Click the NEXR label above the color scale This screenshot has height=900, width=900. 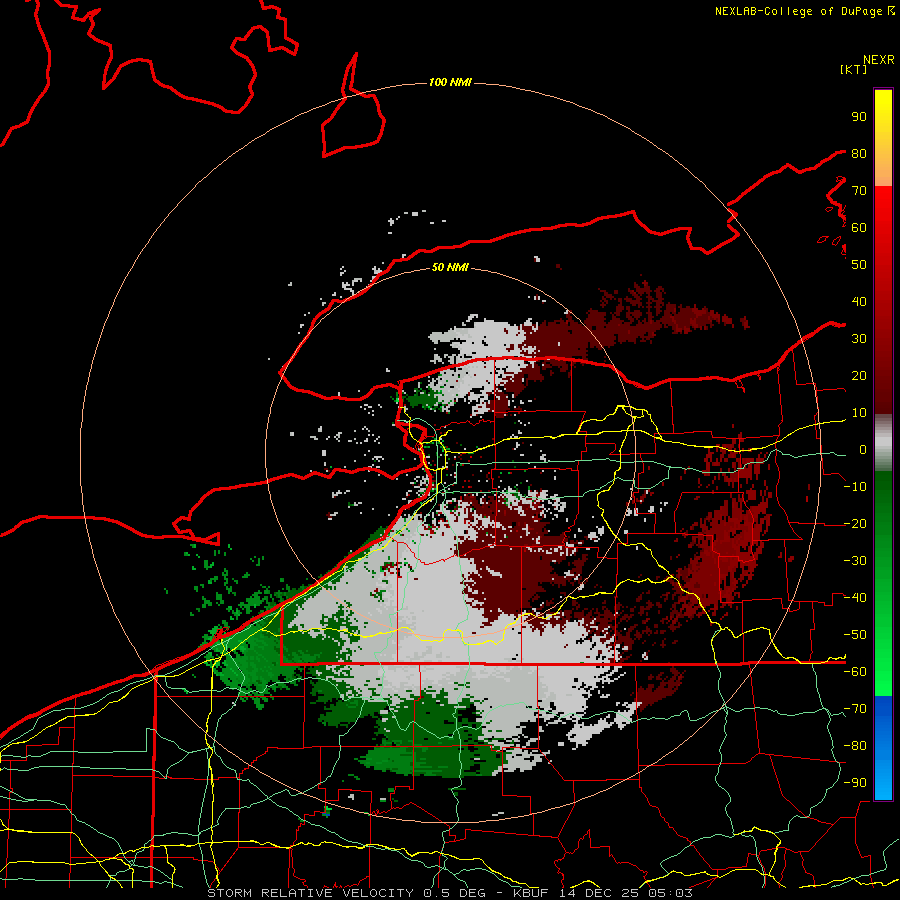coord(878,60)
